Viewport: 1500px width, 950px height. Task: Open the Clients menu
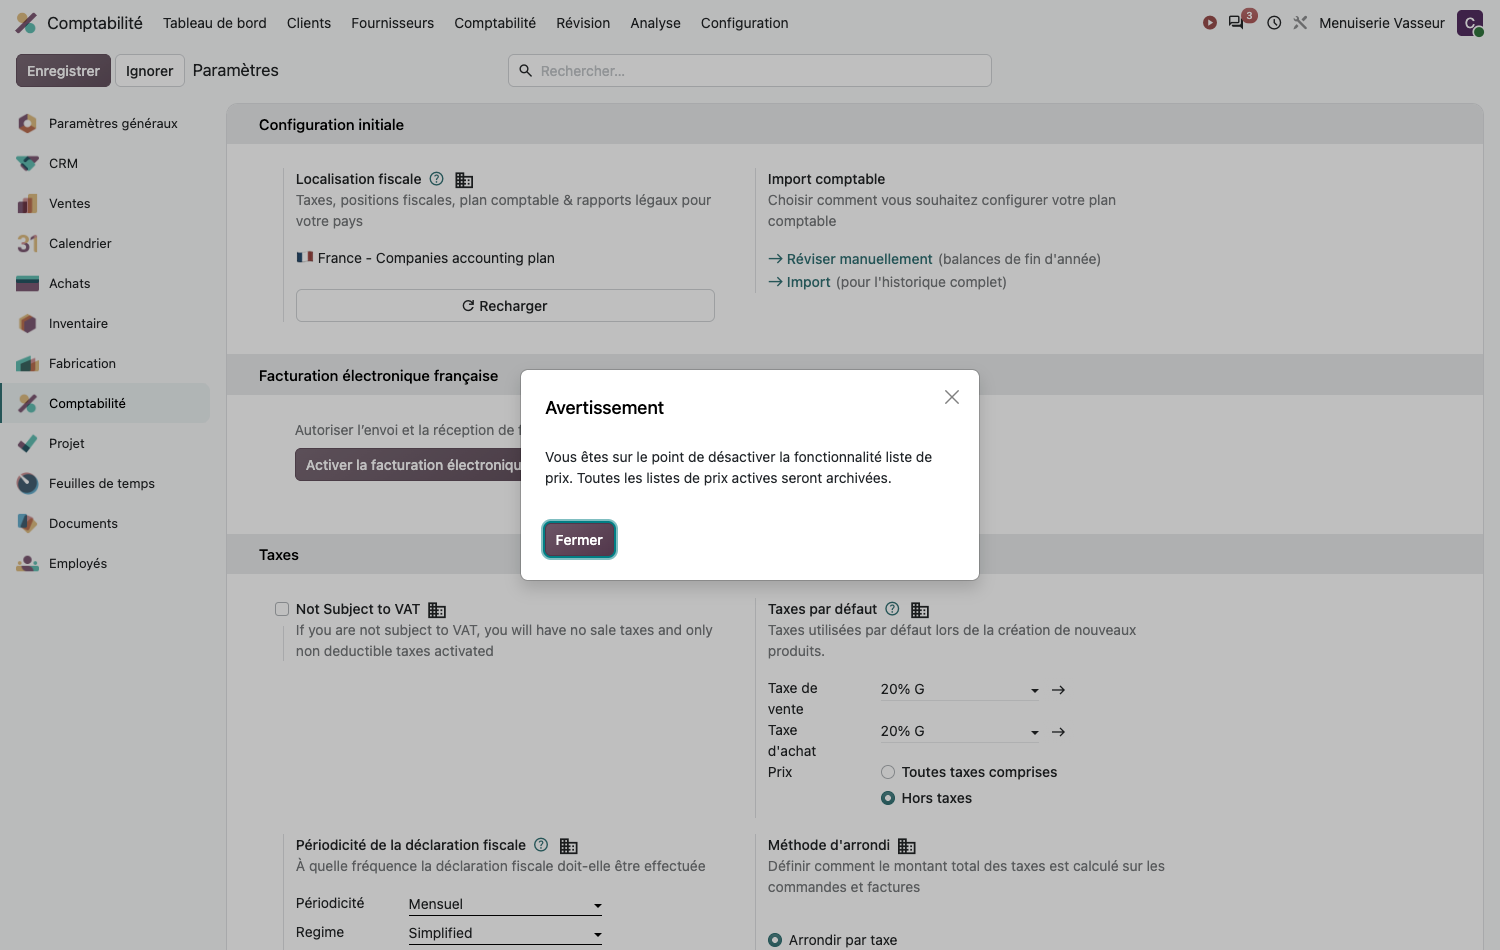coord(309,23)
